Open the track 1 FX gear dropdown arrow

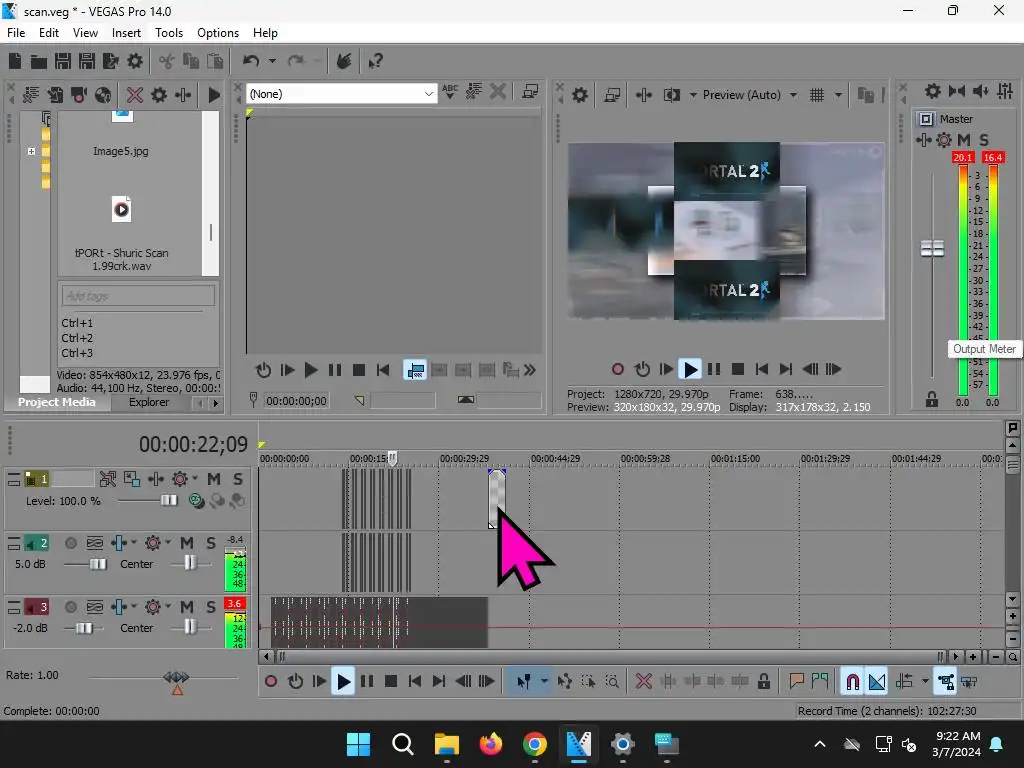[195, 479]
